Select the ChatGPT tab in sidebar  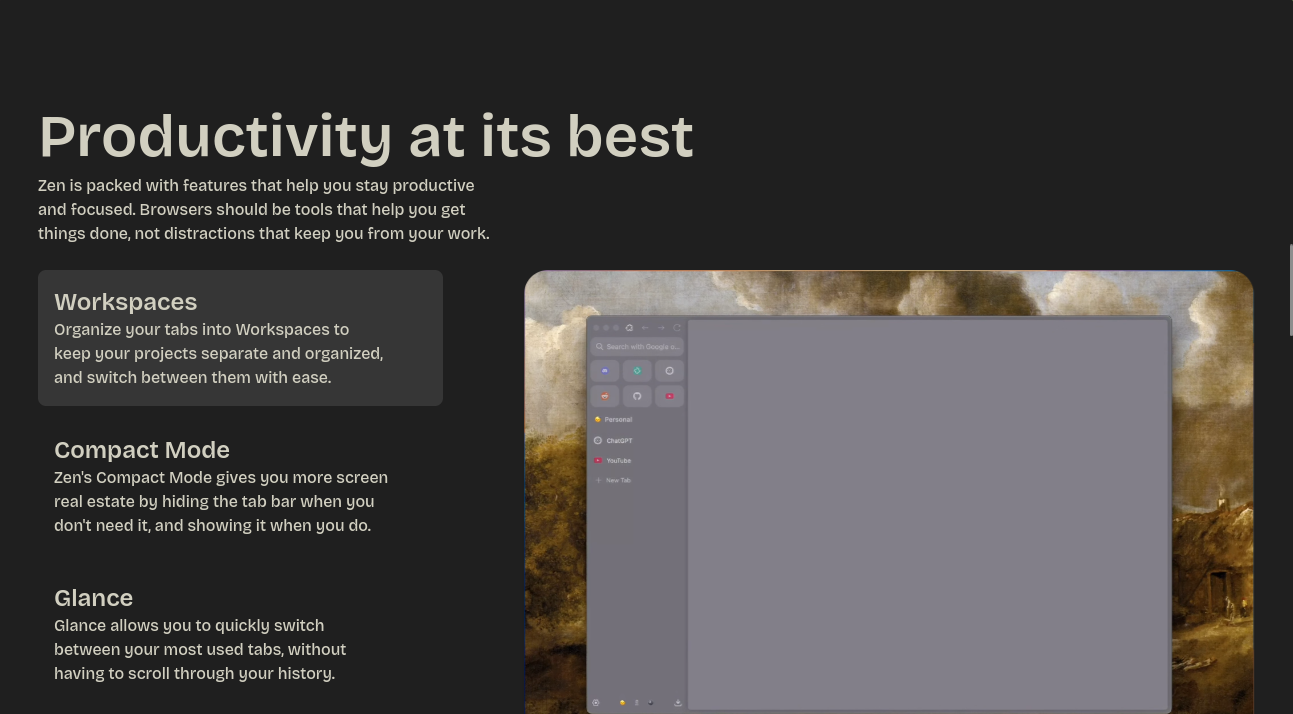tap(619, 441)
